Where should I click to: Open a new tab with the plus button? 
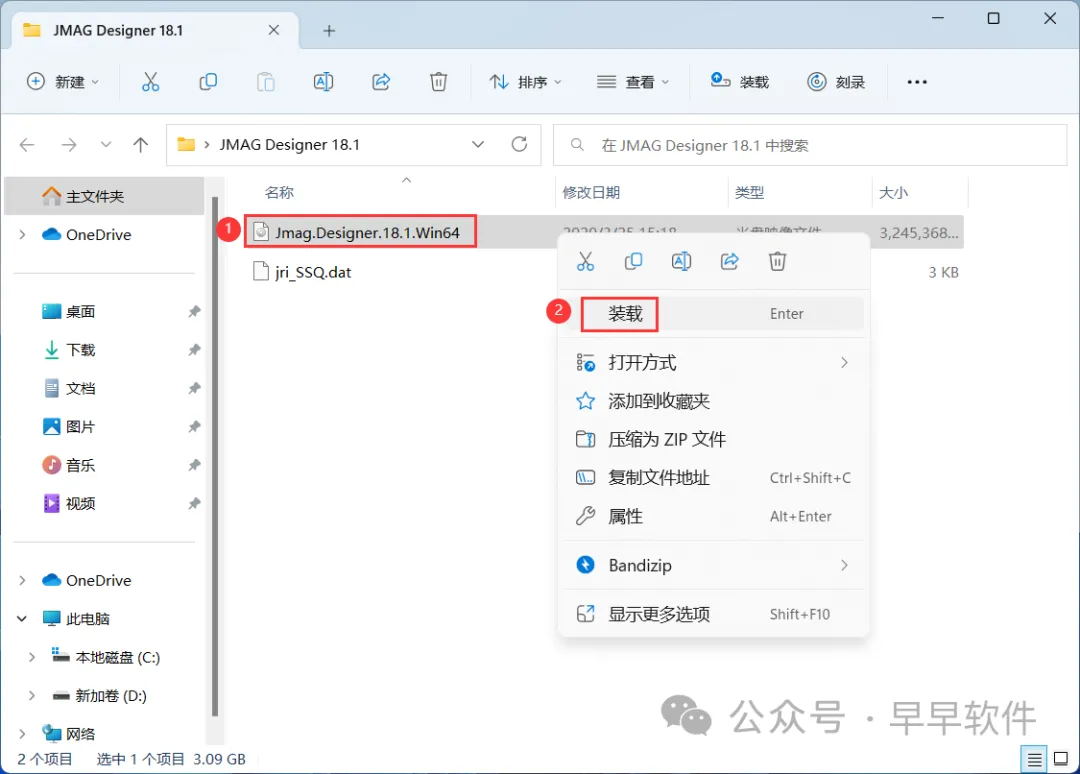point(329,30)
